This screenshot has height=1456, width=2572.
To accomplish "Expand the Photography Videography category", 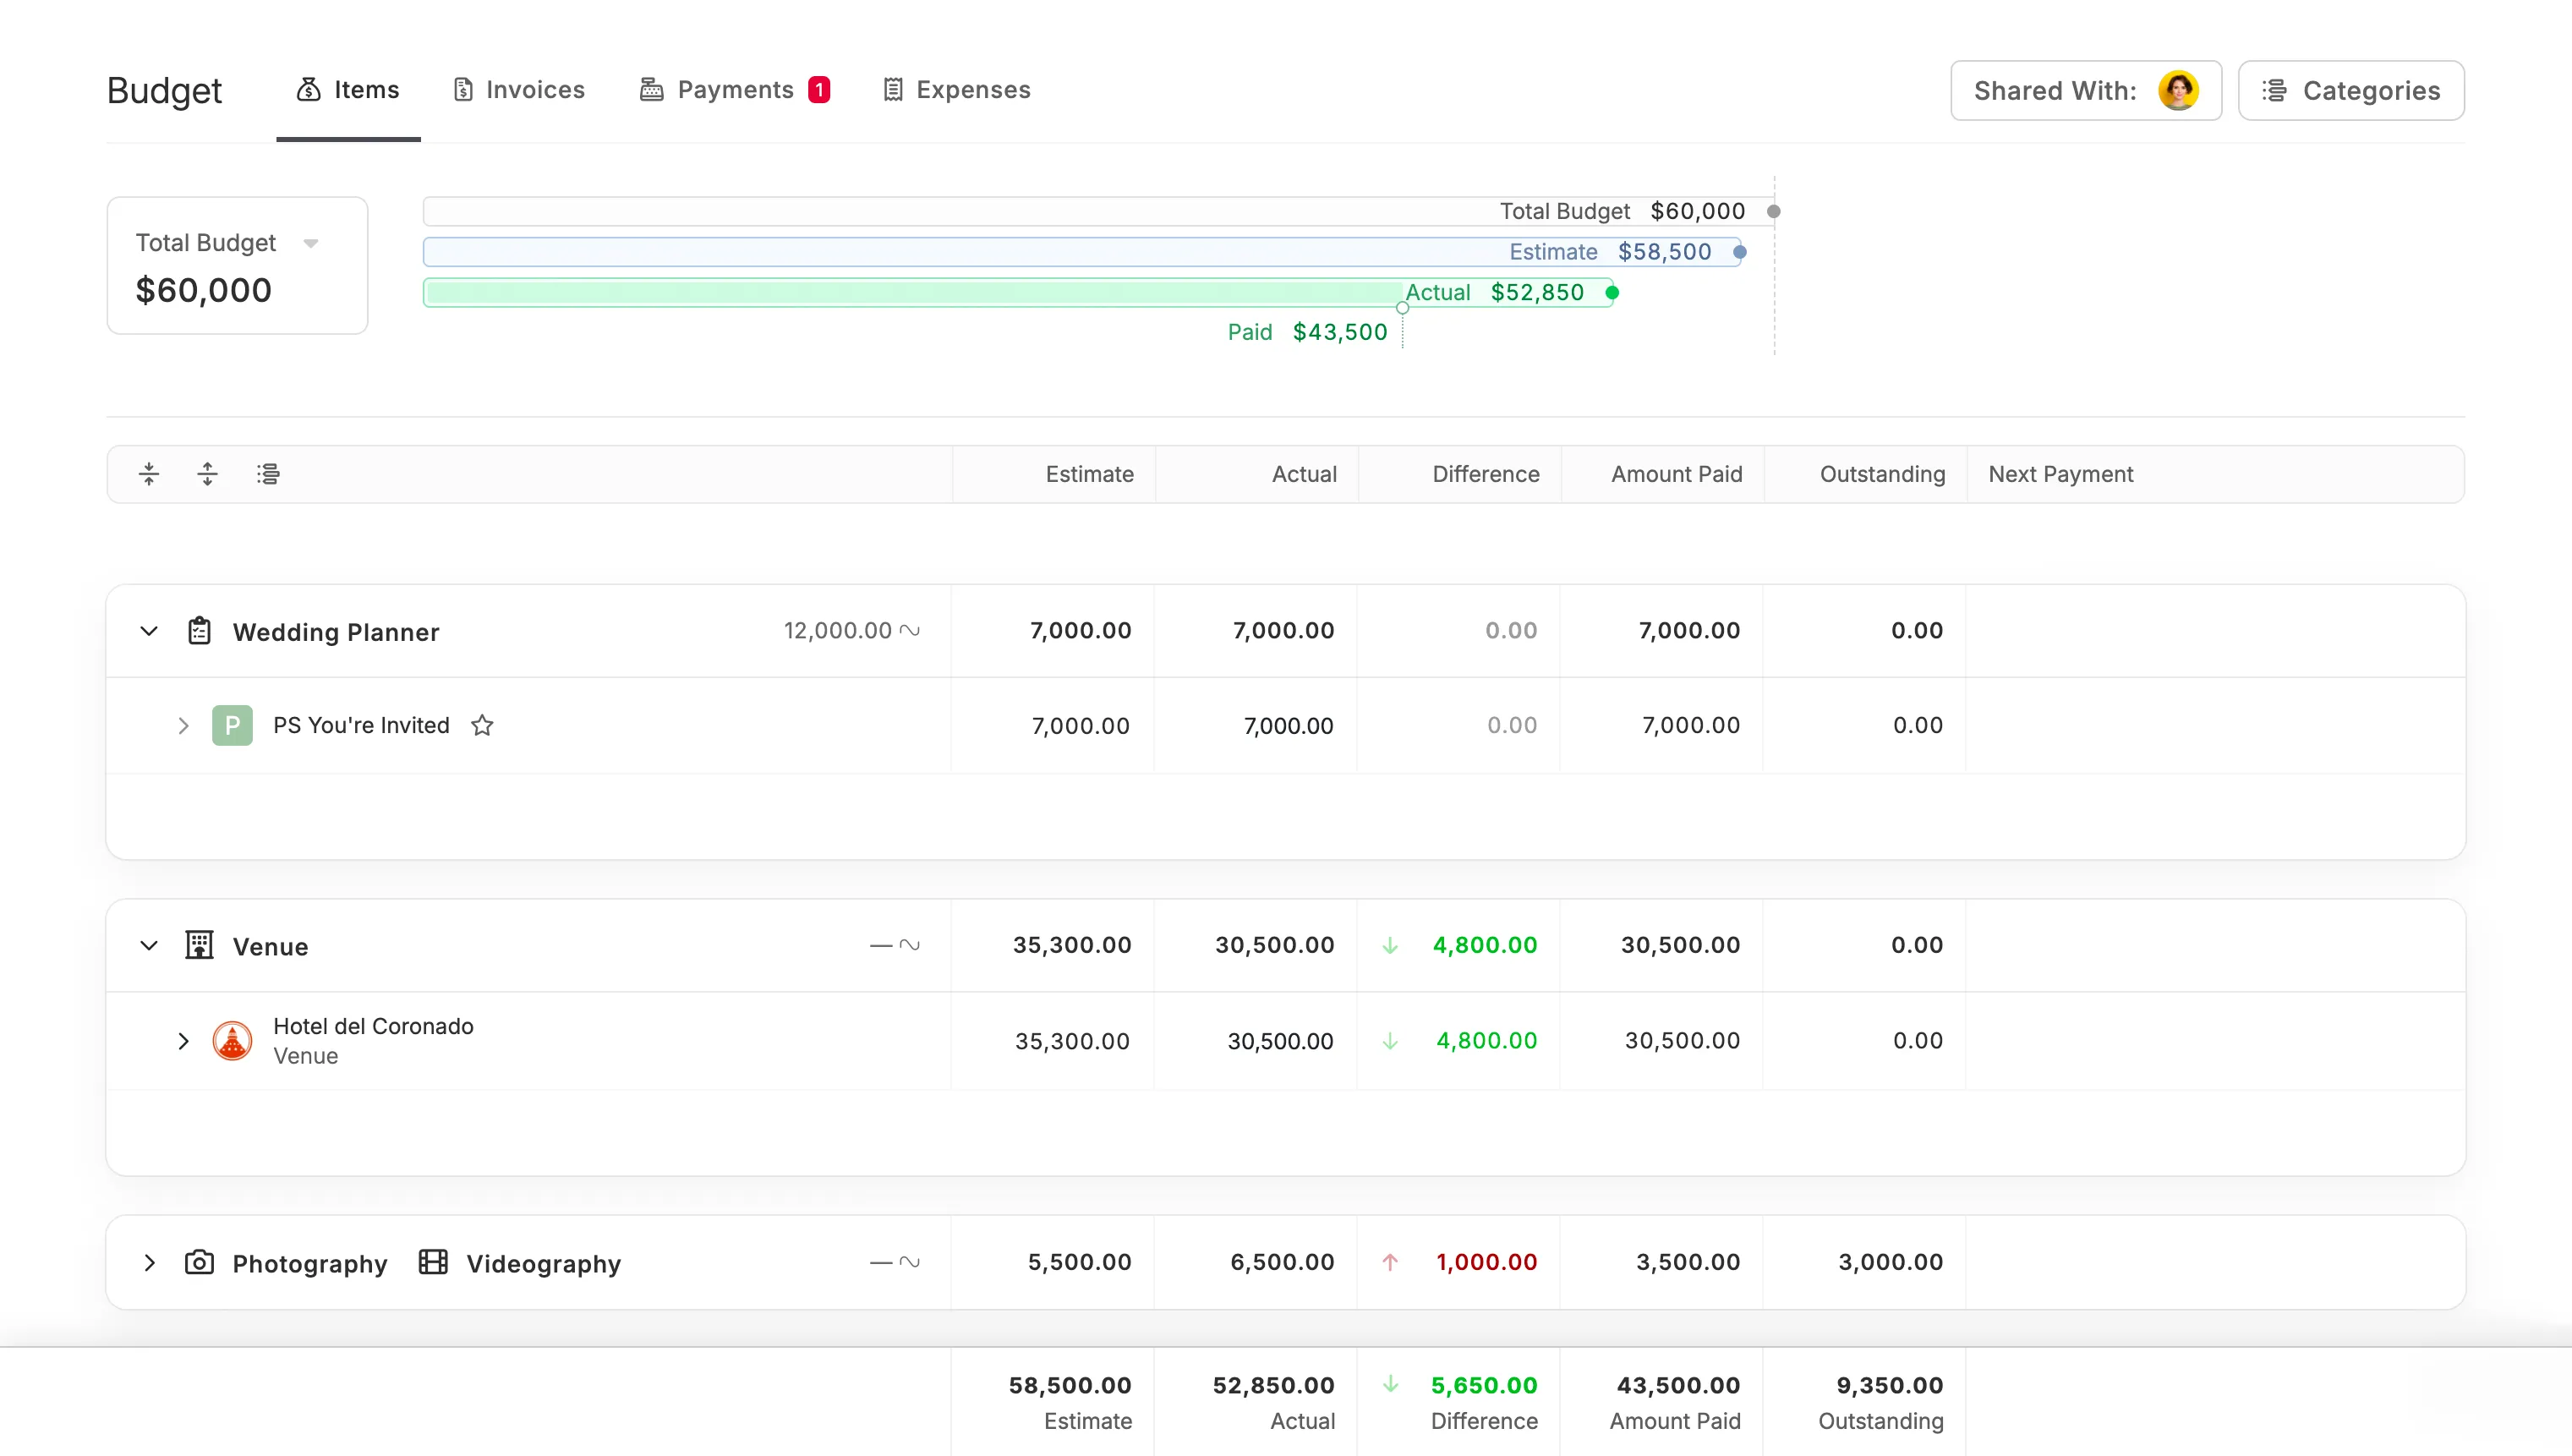I will click(149, 1263).
